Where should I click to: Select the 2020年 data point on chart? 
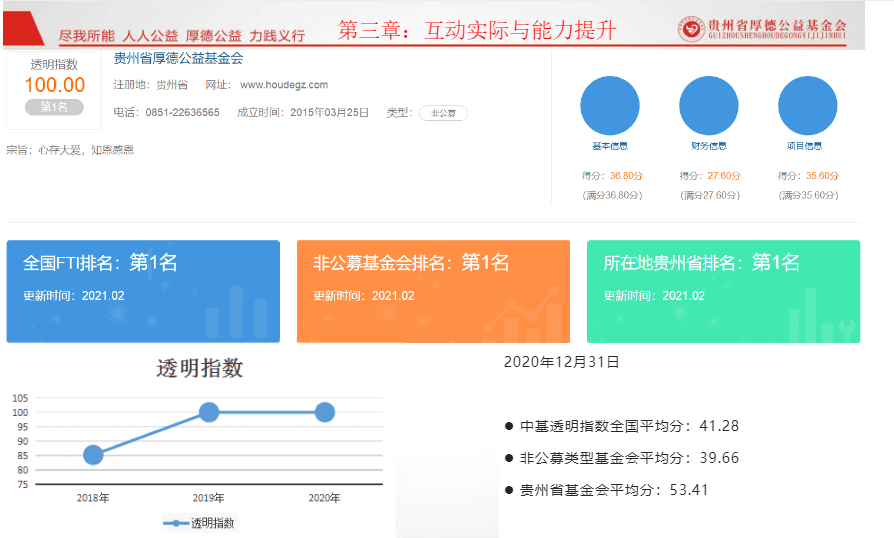(x=324, y=412)
